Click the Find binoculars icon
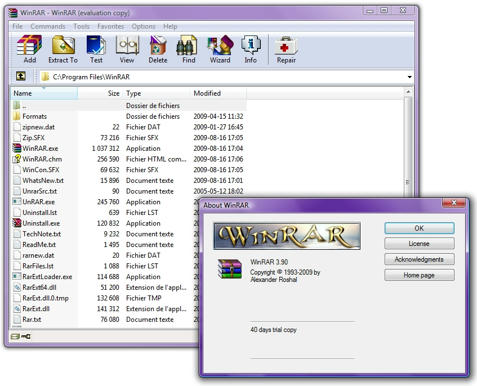This screenshot has width=477, height=386. click(x=187, y=45)
